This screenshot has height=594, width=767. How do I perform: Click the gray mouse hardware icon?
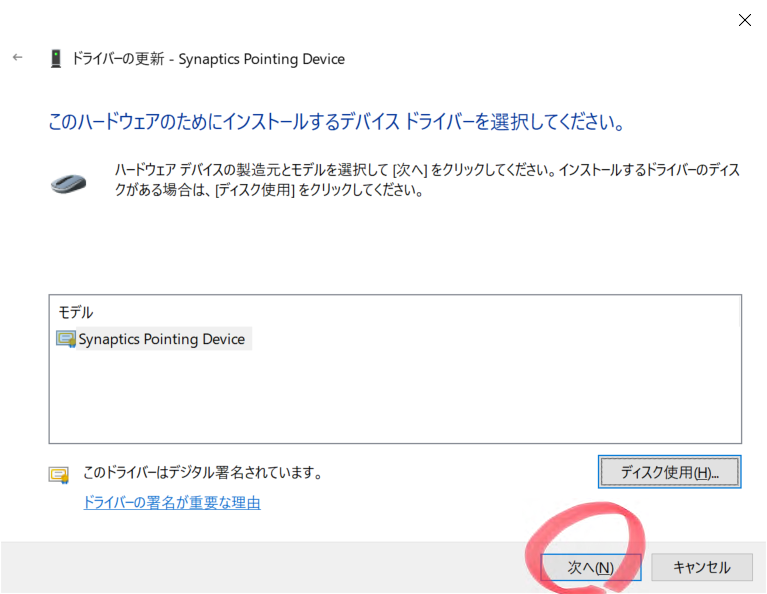(68, 183)
